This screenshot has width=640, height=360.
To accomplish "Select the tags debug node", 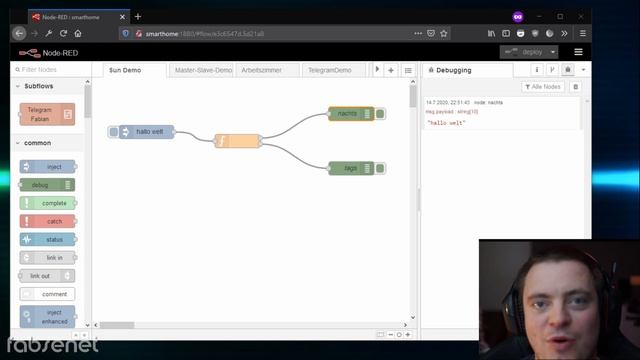I will click(351, 168).
